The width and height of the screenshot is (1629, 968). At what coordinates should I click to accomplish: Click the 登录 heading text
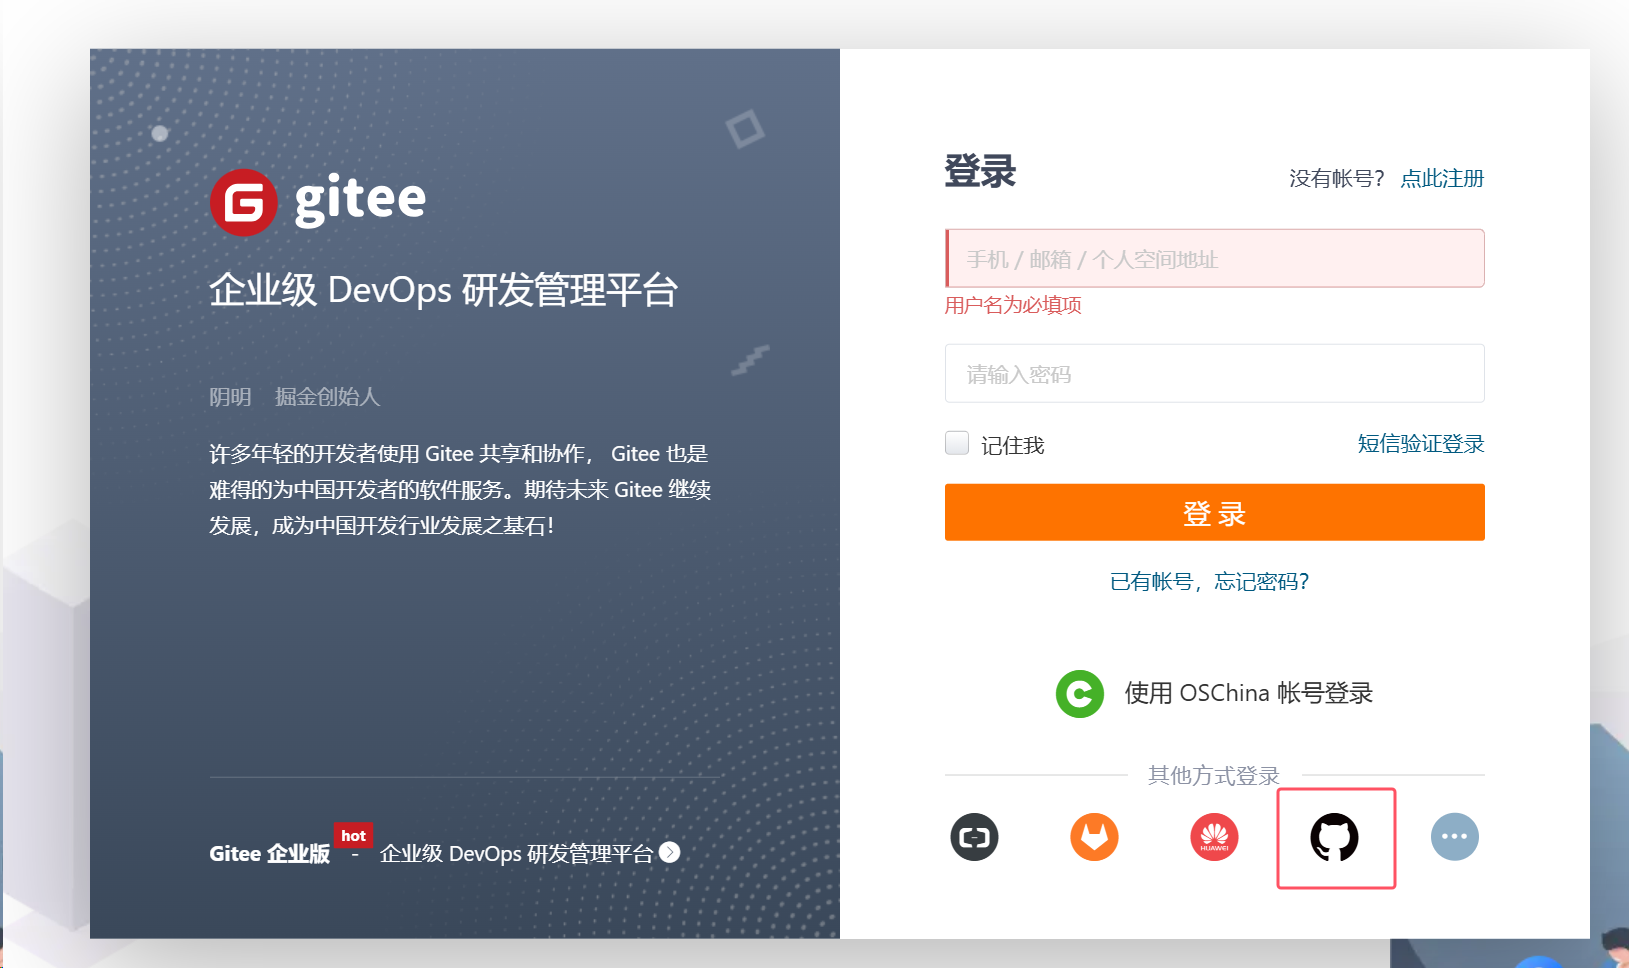click(x=980, y=171)
